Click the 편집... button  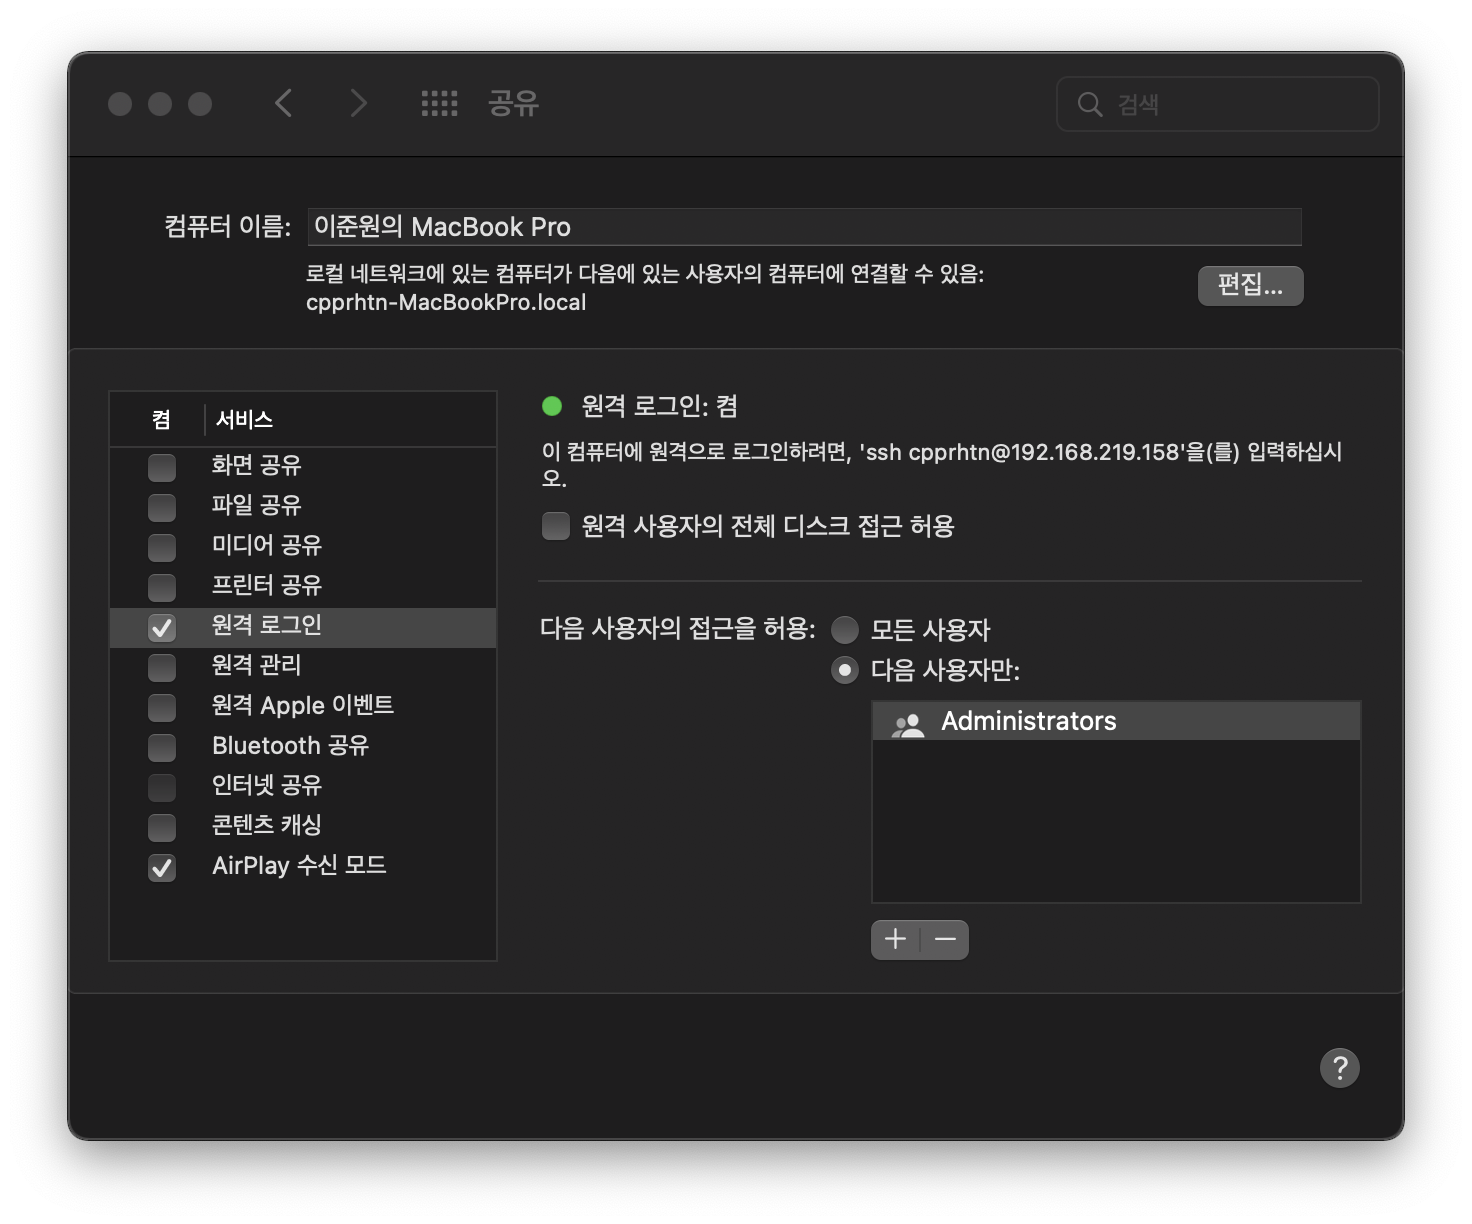click(1250, 285)
